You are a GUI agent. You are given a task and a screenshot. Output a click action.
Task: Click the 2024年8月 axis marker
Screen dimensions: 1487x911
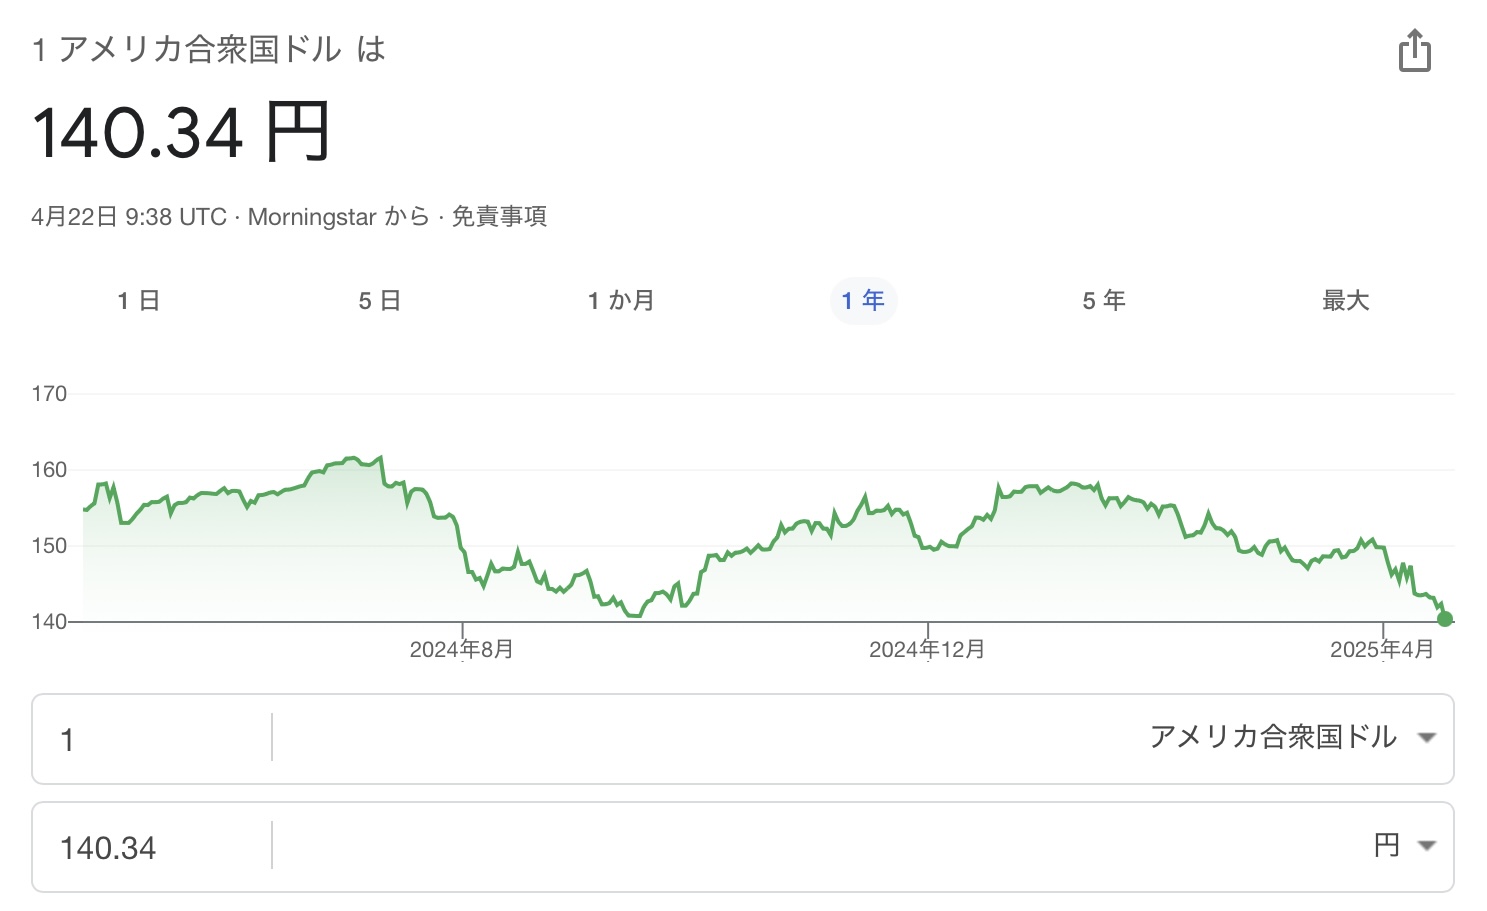(462, 649)
